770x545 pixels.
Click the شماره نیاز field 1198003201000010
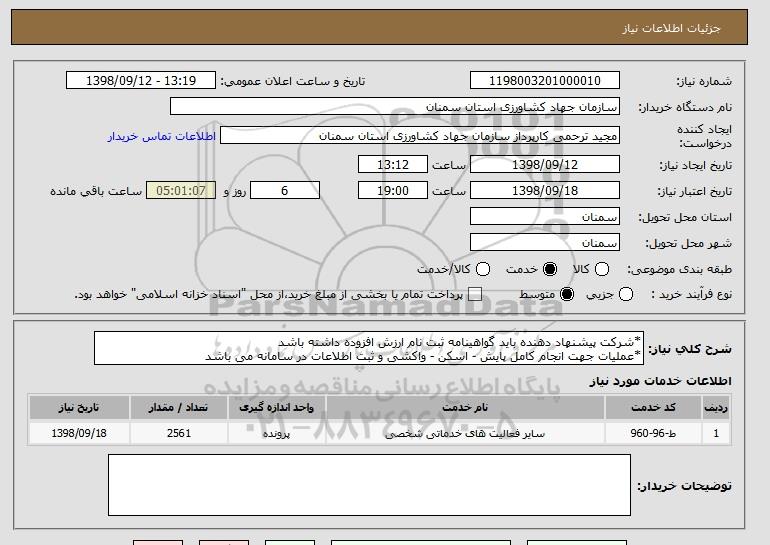click(x=545, y=81)
